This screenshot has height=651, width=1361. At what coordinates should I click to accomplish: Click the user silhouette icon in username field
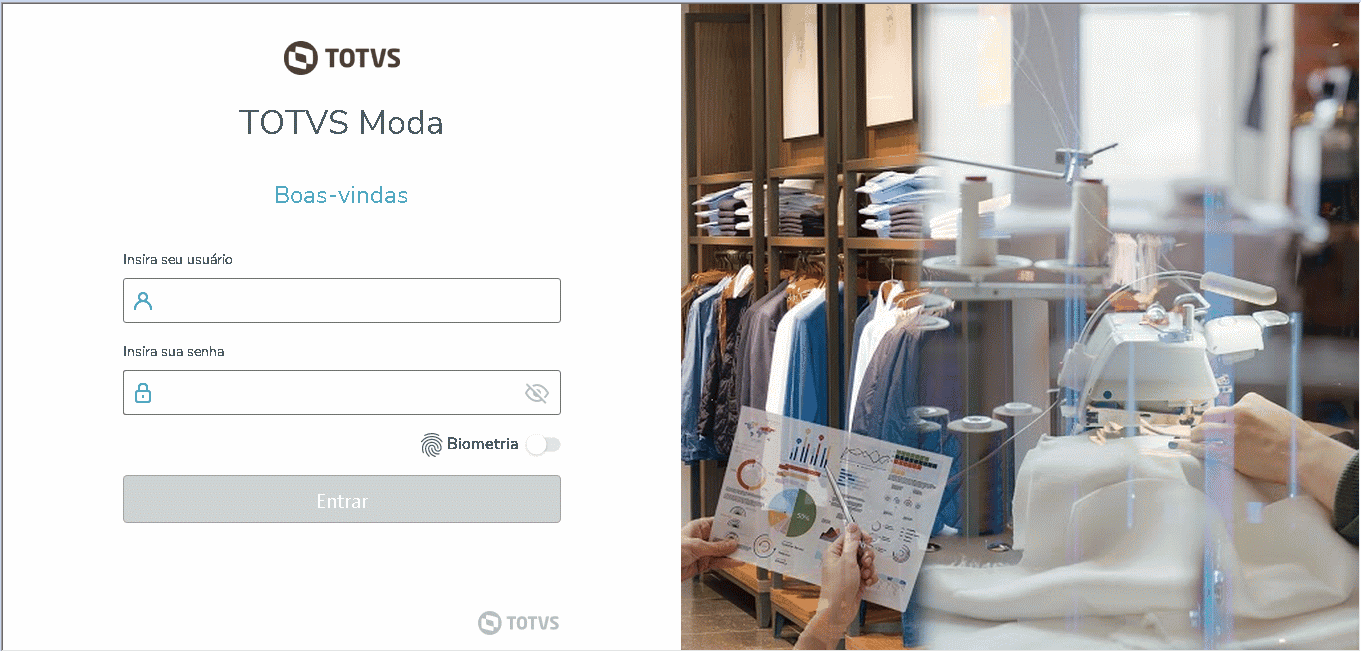tap(143, 300)
